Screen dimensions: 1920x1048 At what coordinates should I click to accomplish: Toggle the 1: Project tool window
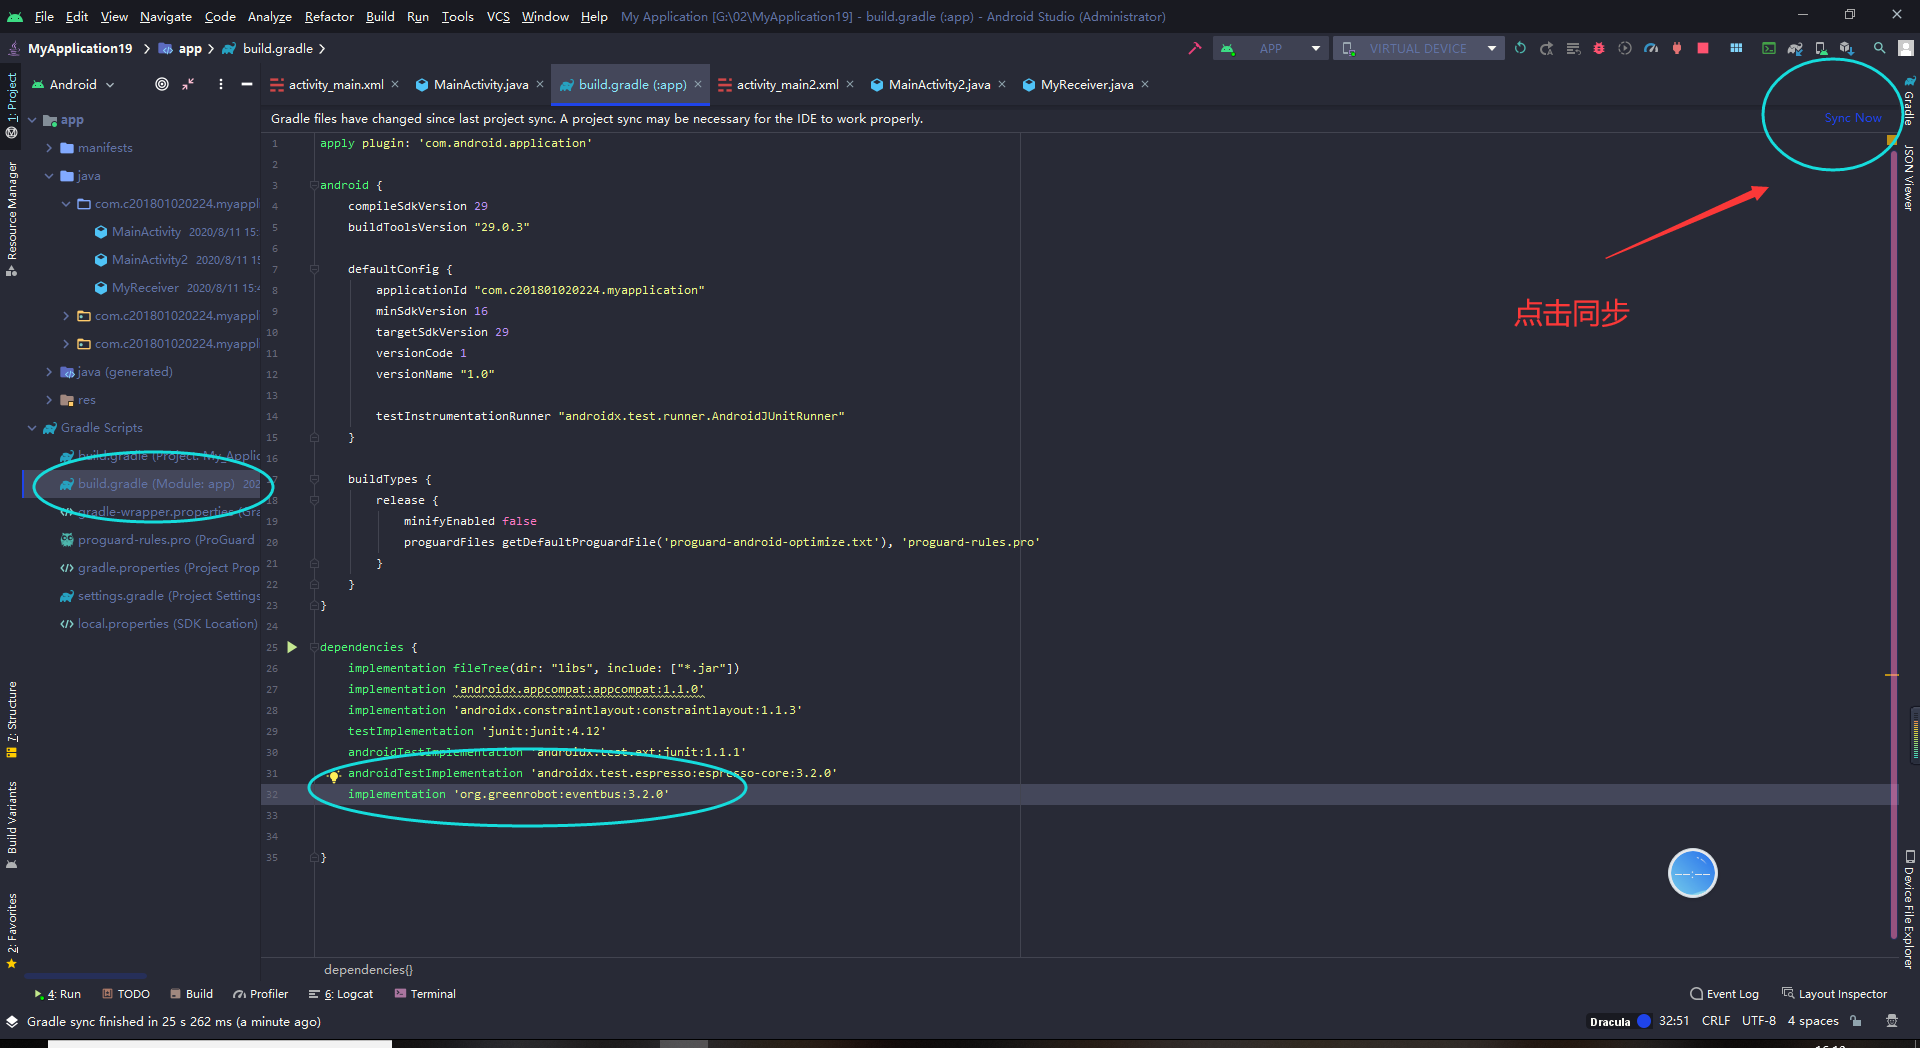tap(12, 104)
